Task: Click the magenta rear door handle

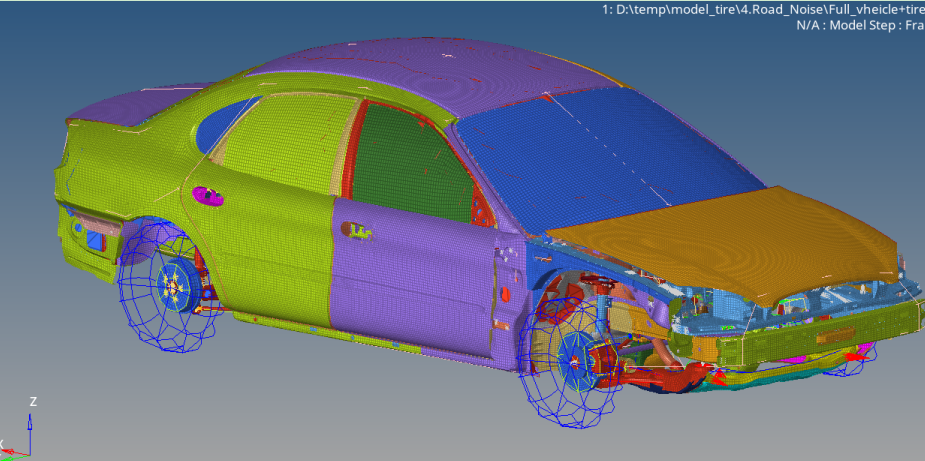Action: tap(203, 194)
